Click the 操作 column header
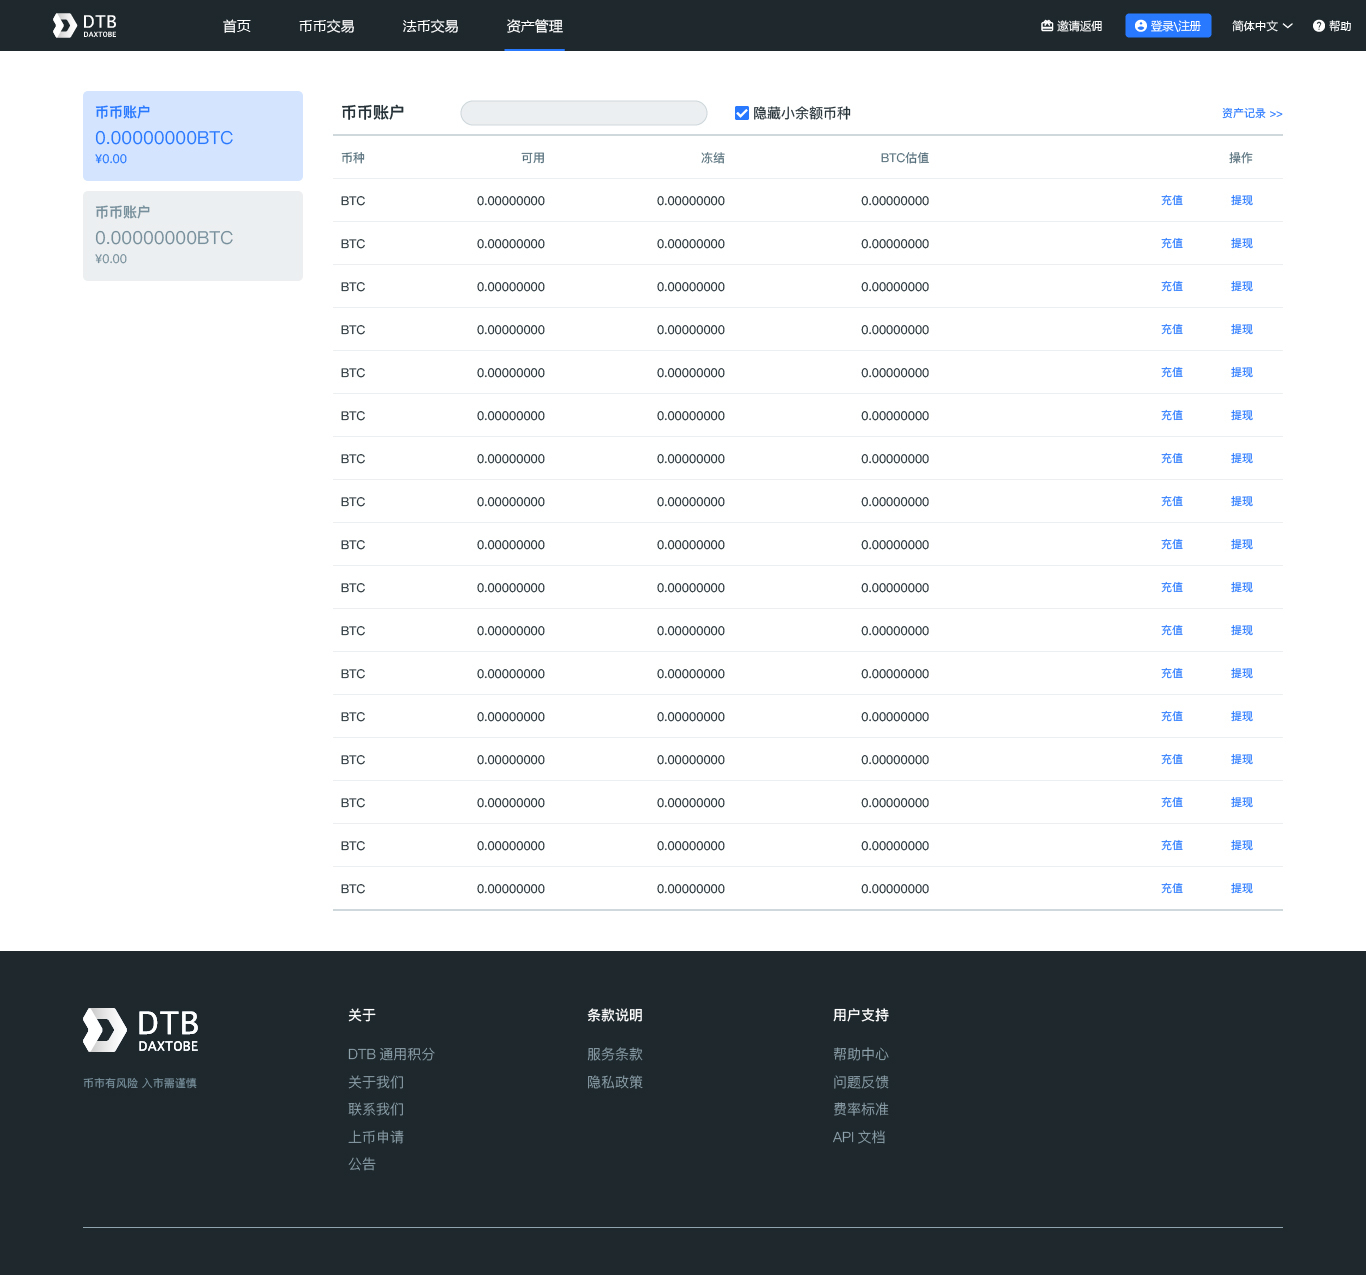Screen dimensions: 1366x1275 (x=1241, y=158)
